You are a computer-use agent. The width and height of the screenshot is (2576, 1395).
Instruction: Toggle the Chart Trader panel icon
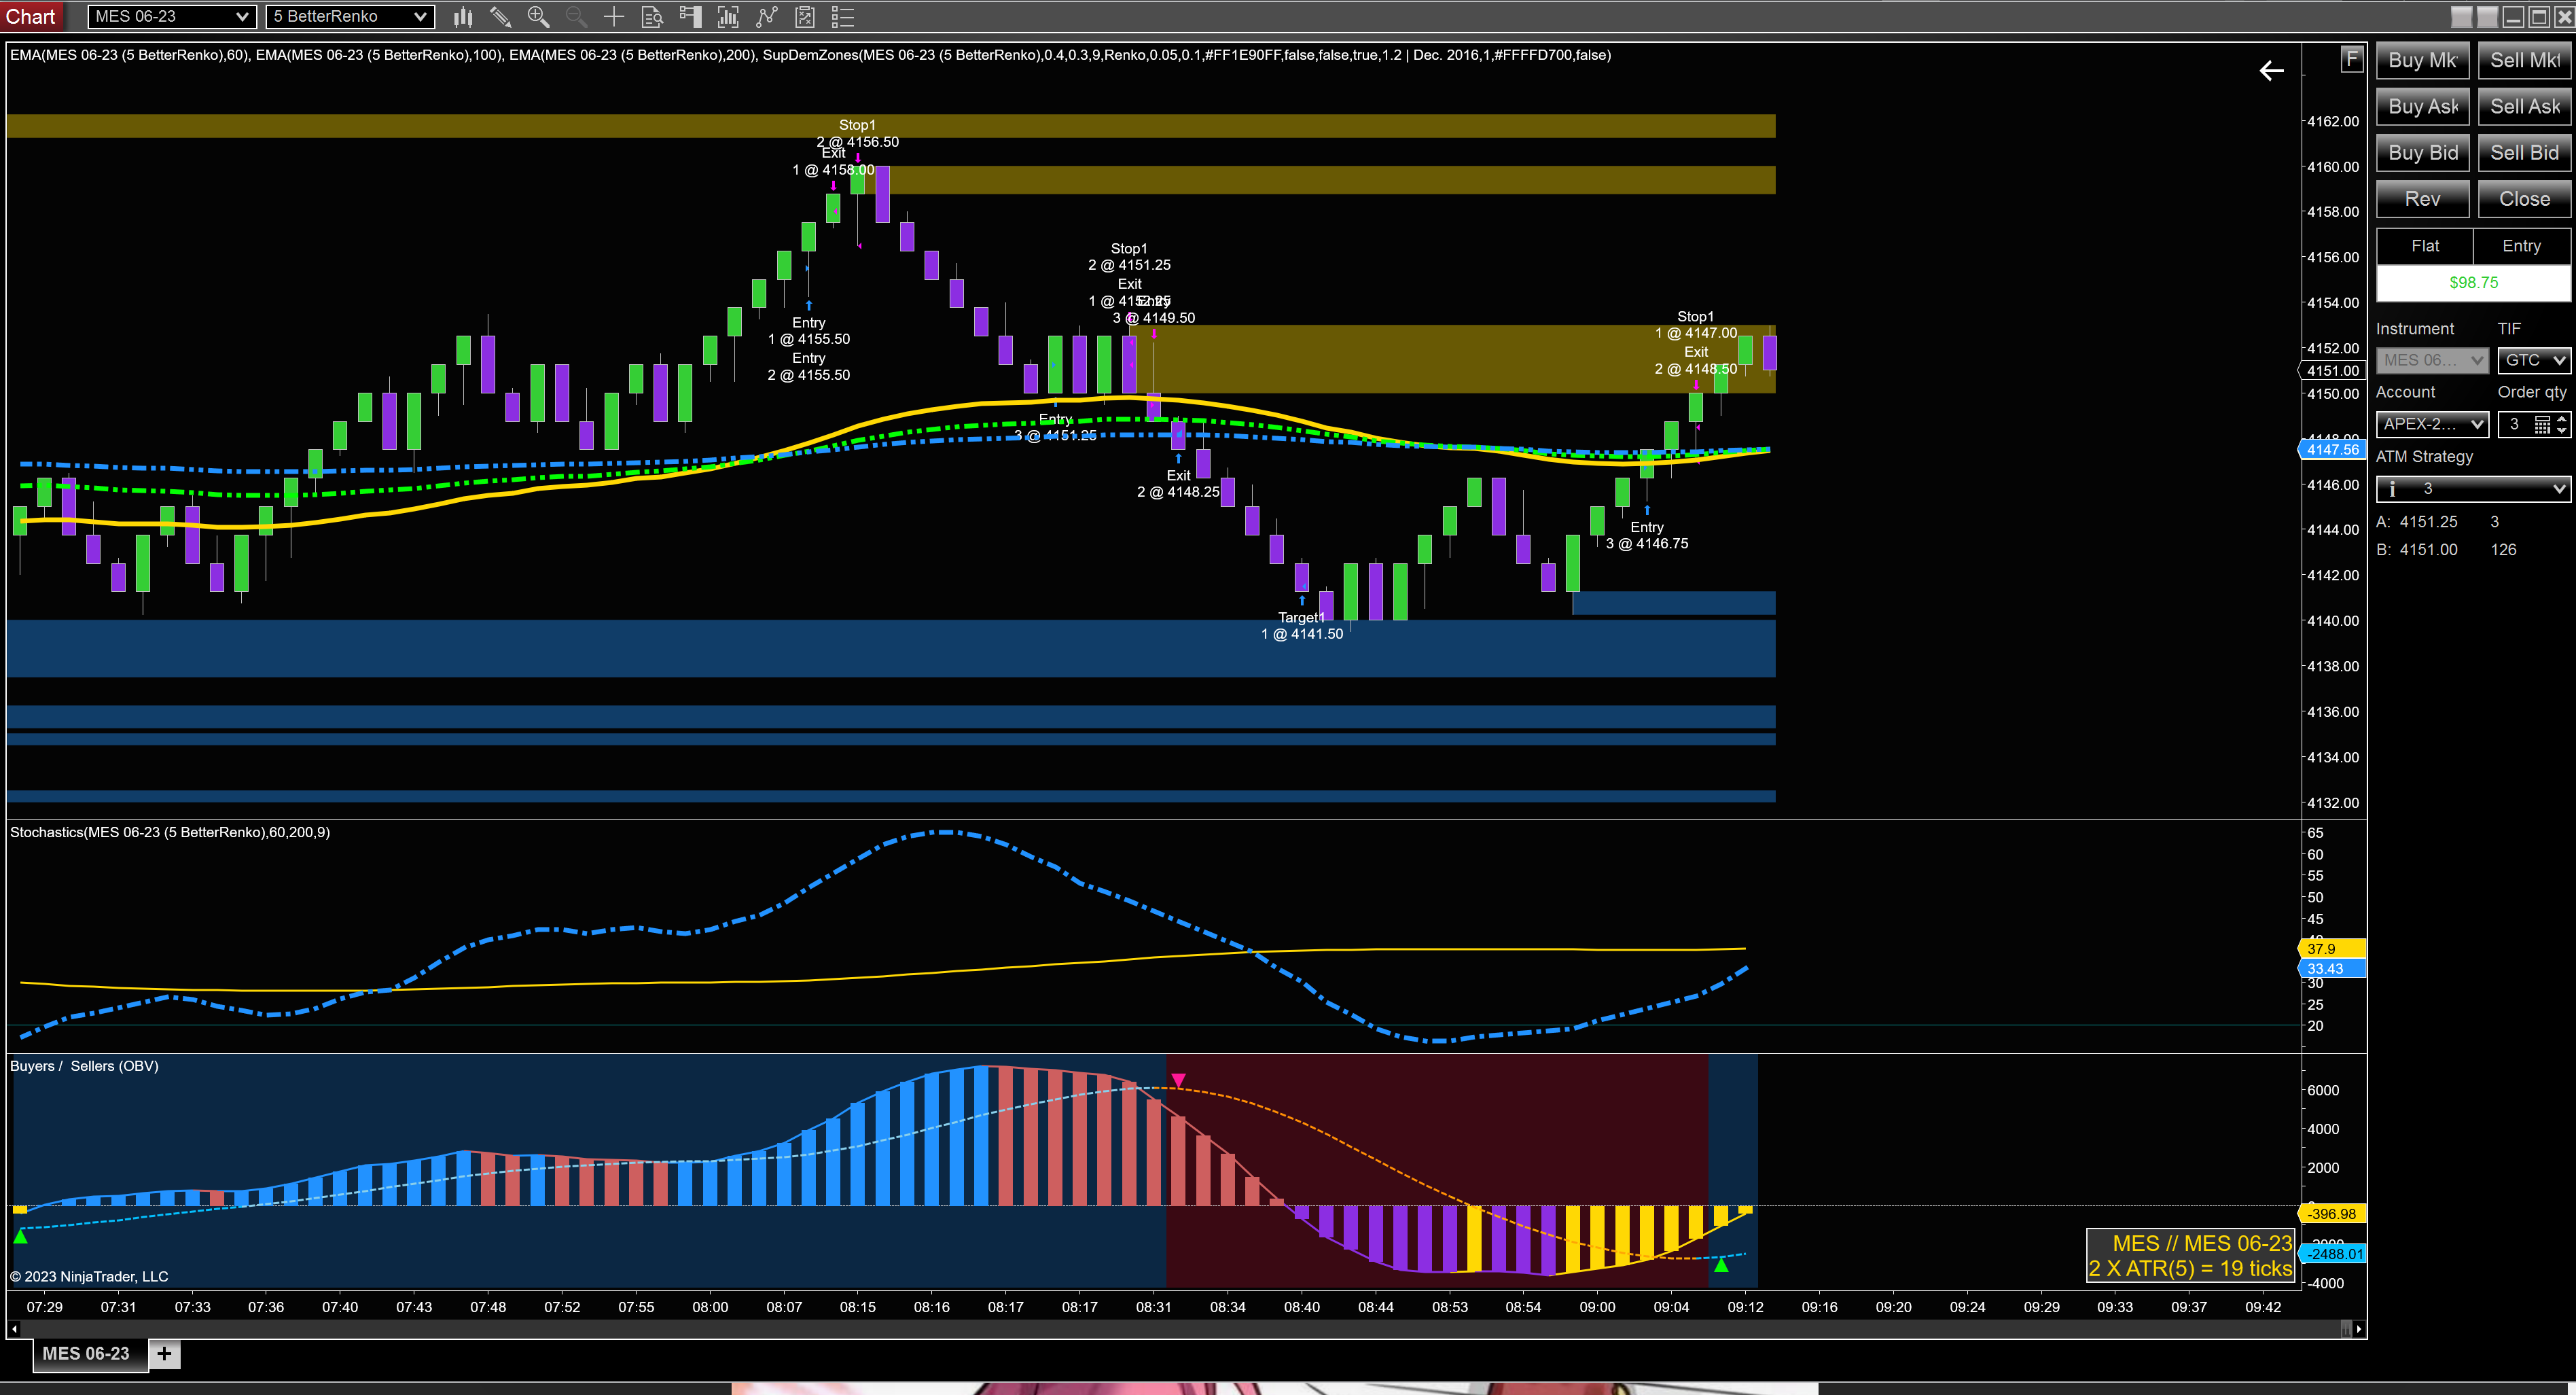click(x=690, y=17)
